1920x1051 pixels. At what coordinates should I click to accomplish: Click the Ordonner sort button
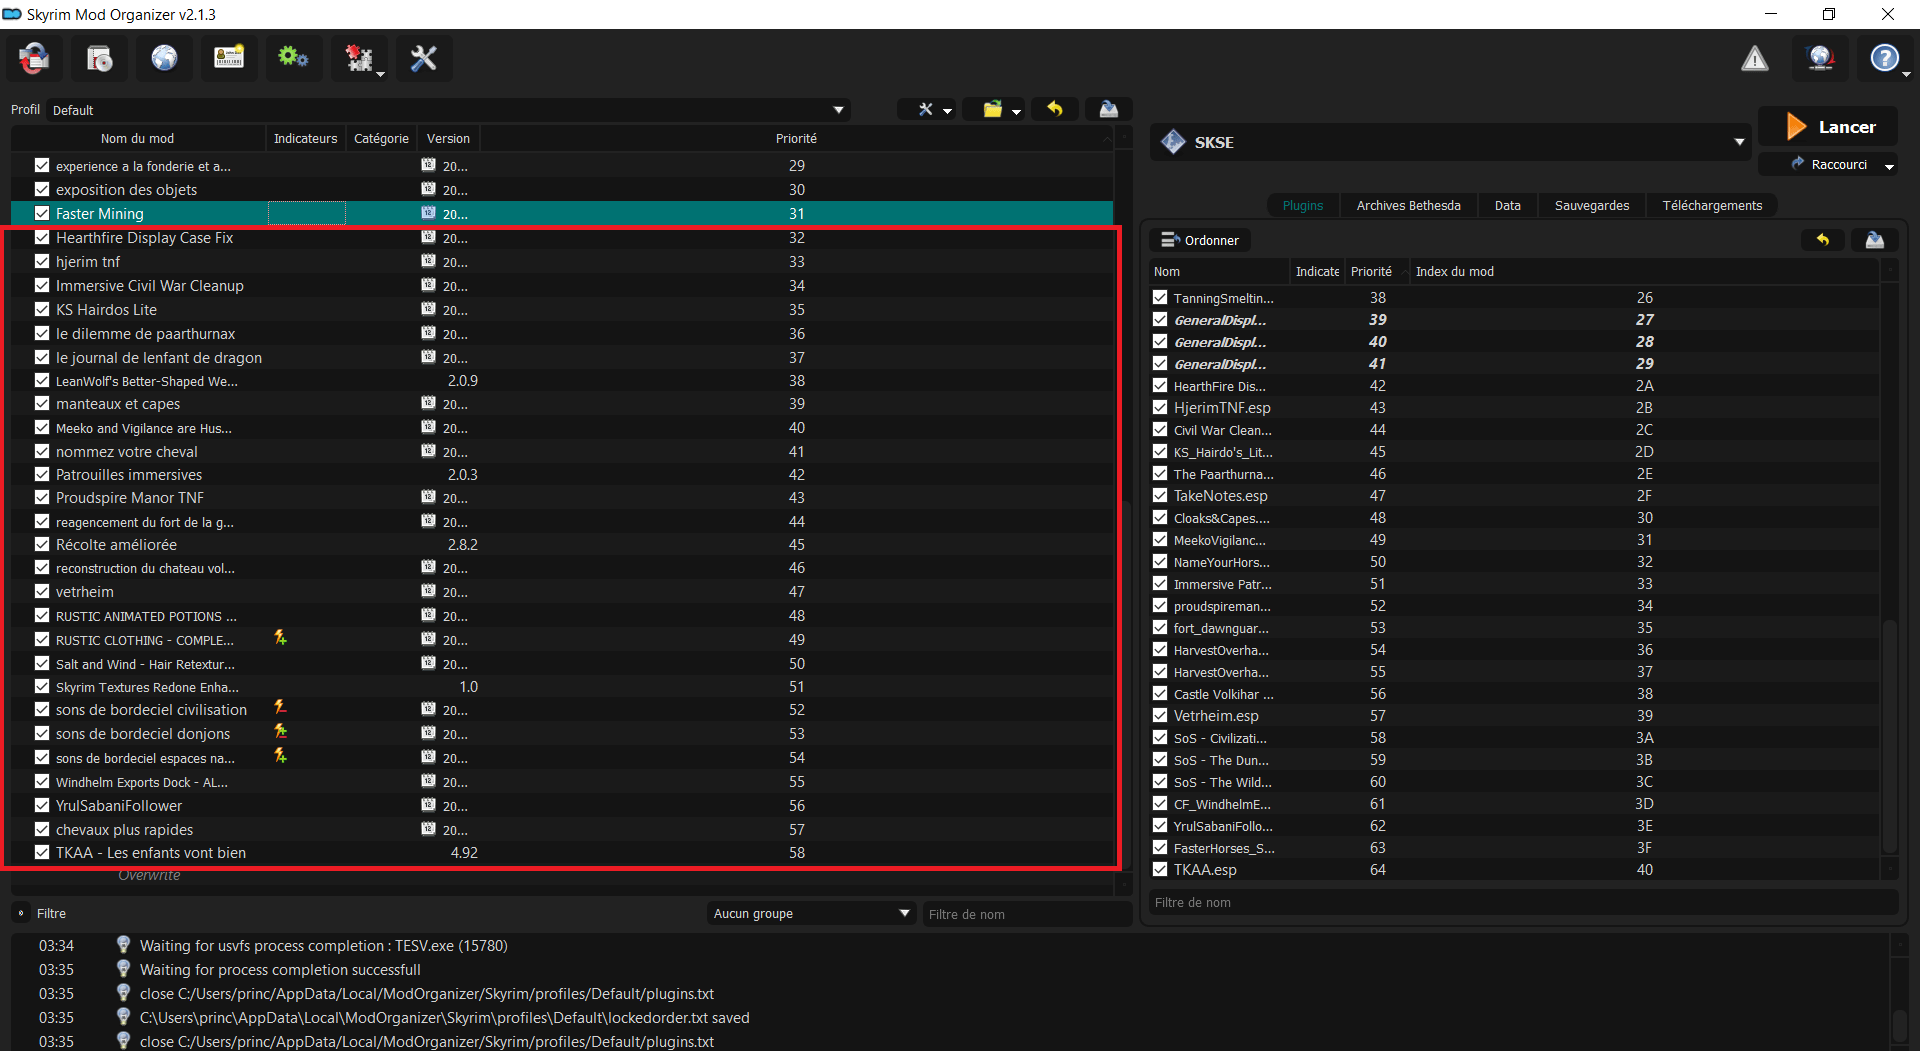coord(1200,240)
